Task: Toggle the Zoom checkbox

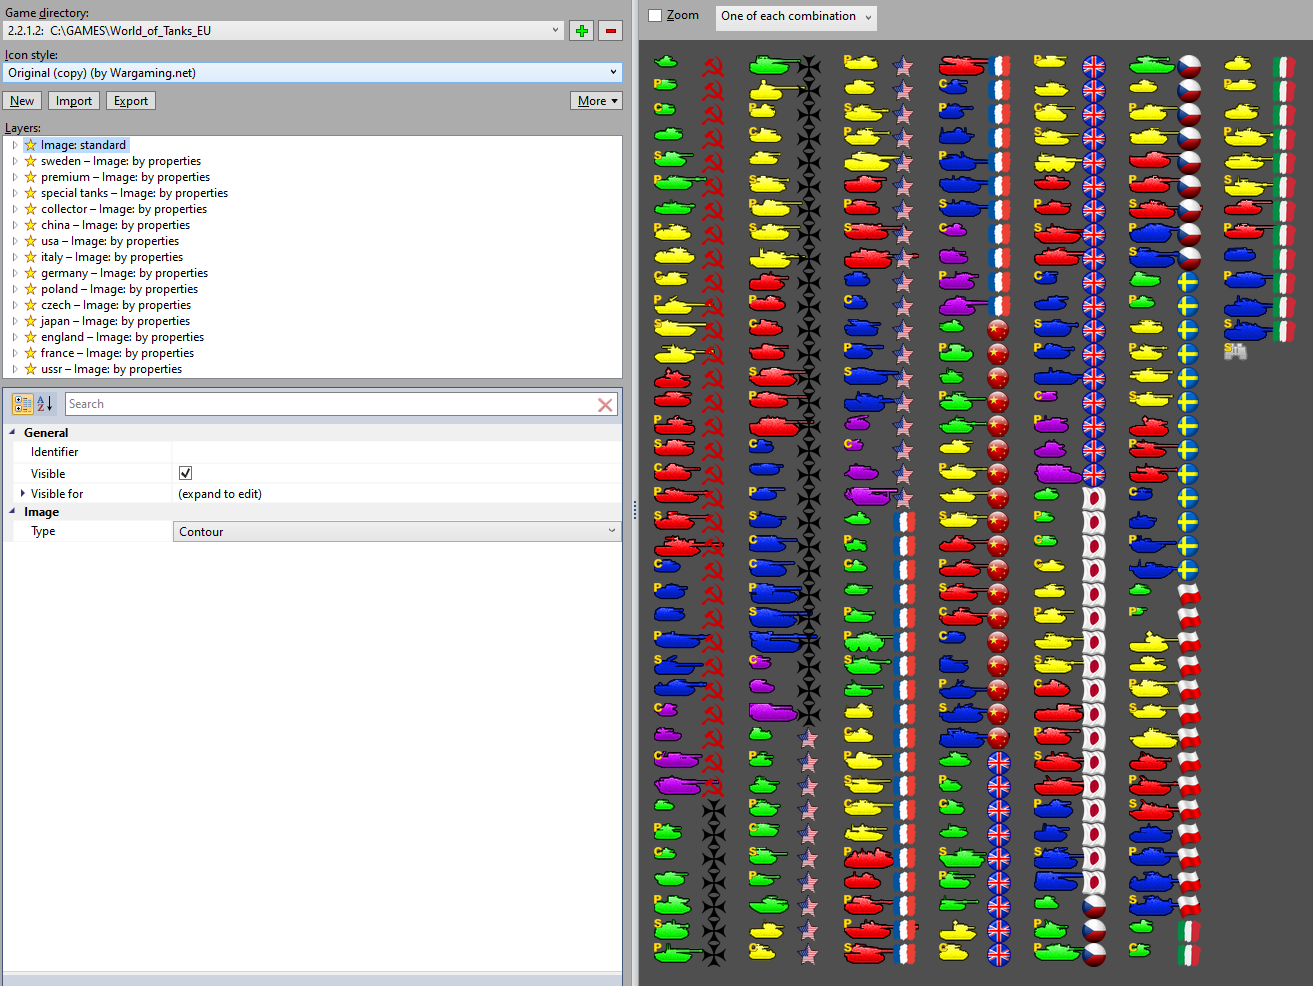Action: tap(655, 16)
